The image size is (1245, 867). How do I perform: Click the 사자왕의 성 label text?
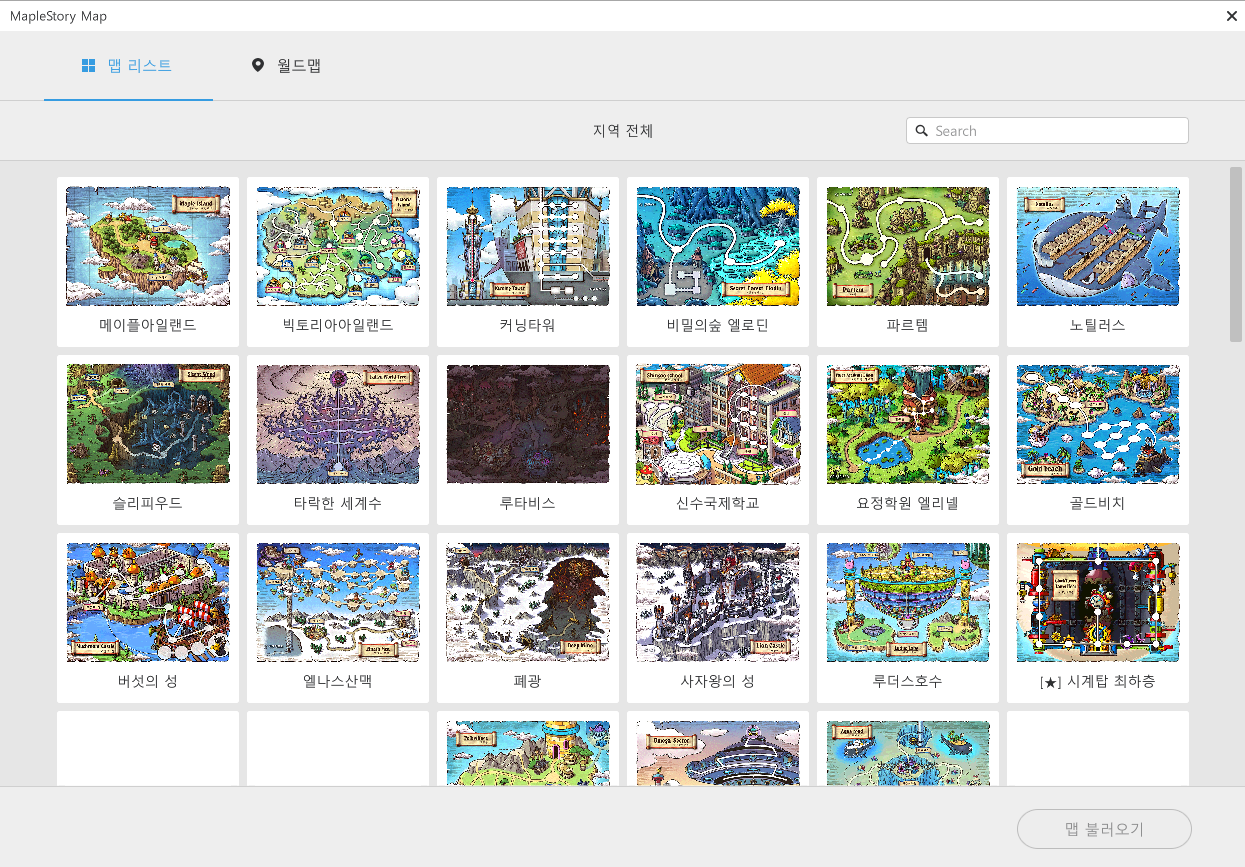coord(718,681)
